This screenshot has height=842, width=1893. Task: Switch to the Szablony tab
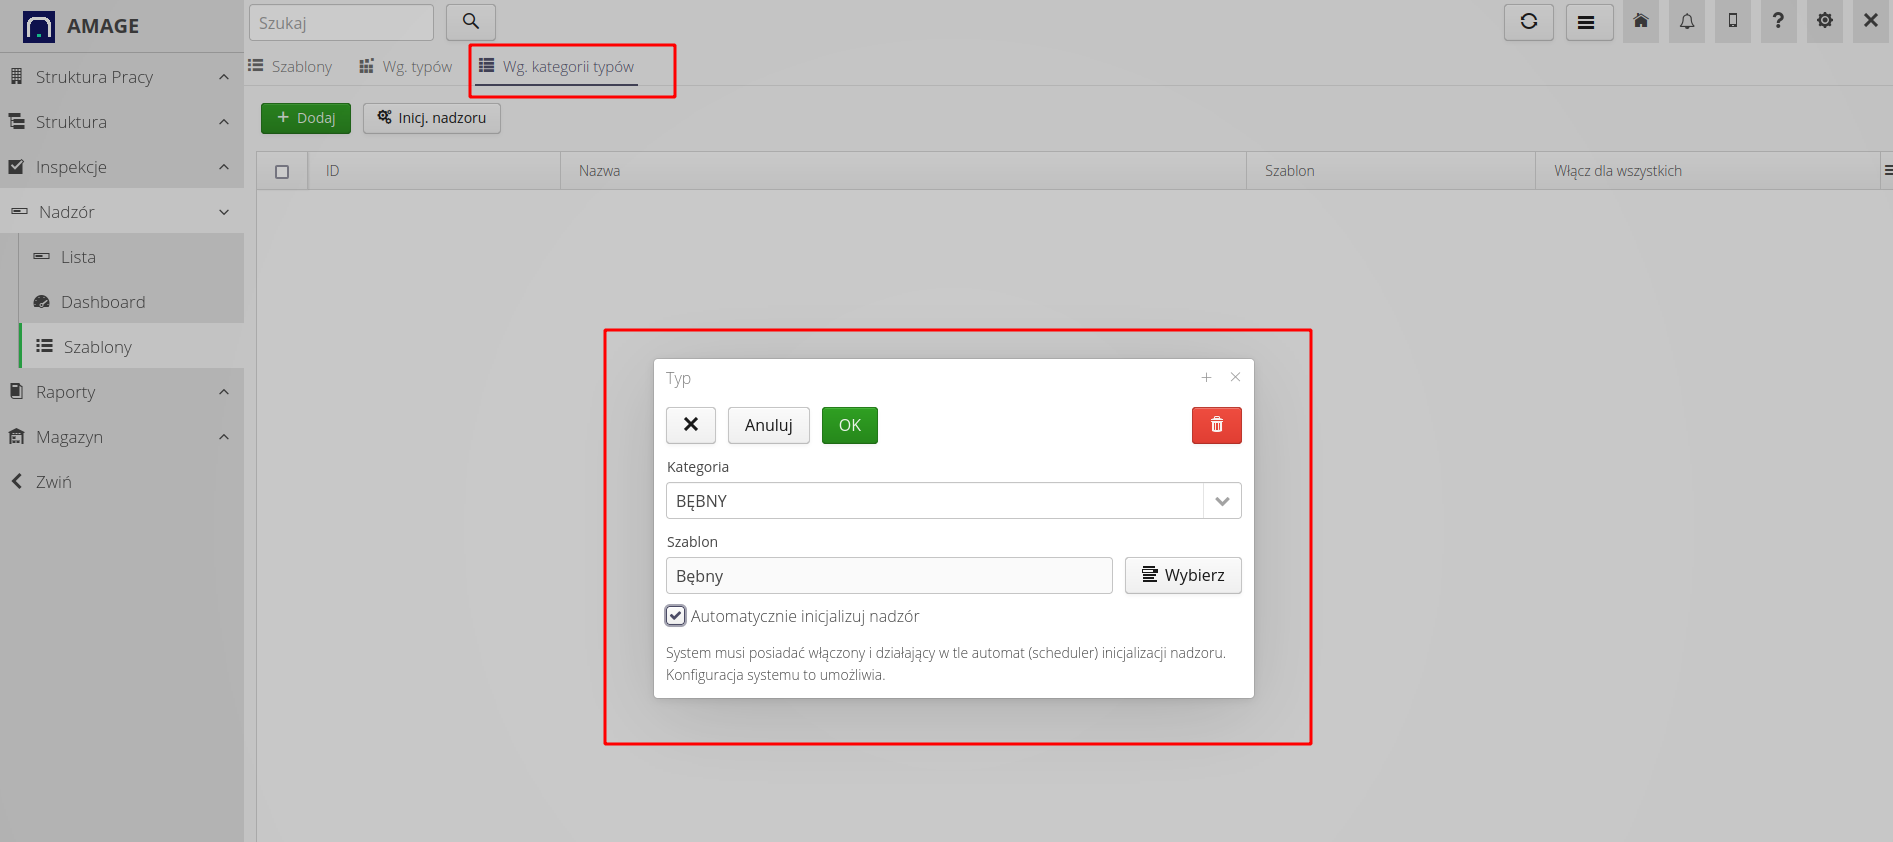(x=290, y=67)
